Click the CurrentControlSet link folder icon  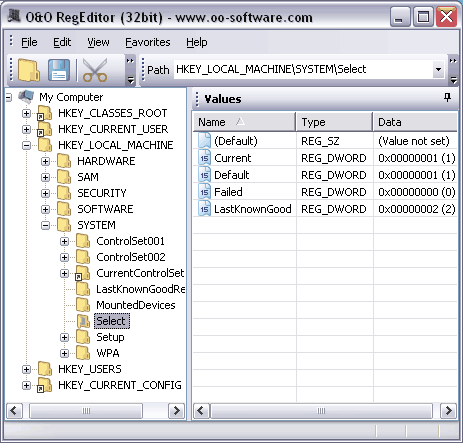tap(82, 273)
